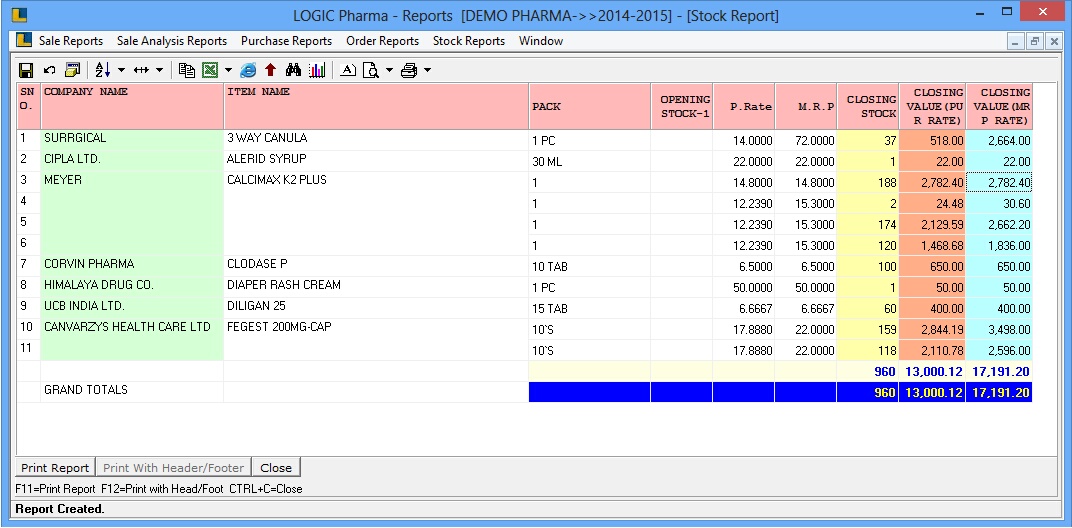Select the UCB INDIA LTD. cell
Image resolution: width=1072 pixels, height=528 pixels.
click(132, 308)
